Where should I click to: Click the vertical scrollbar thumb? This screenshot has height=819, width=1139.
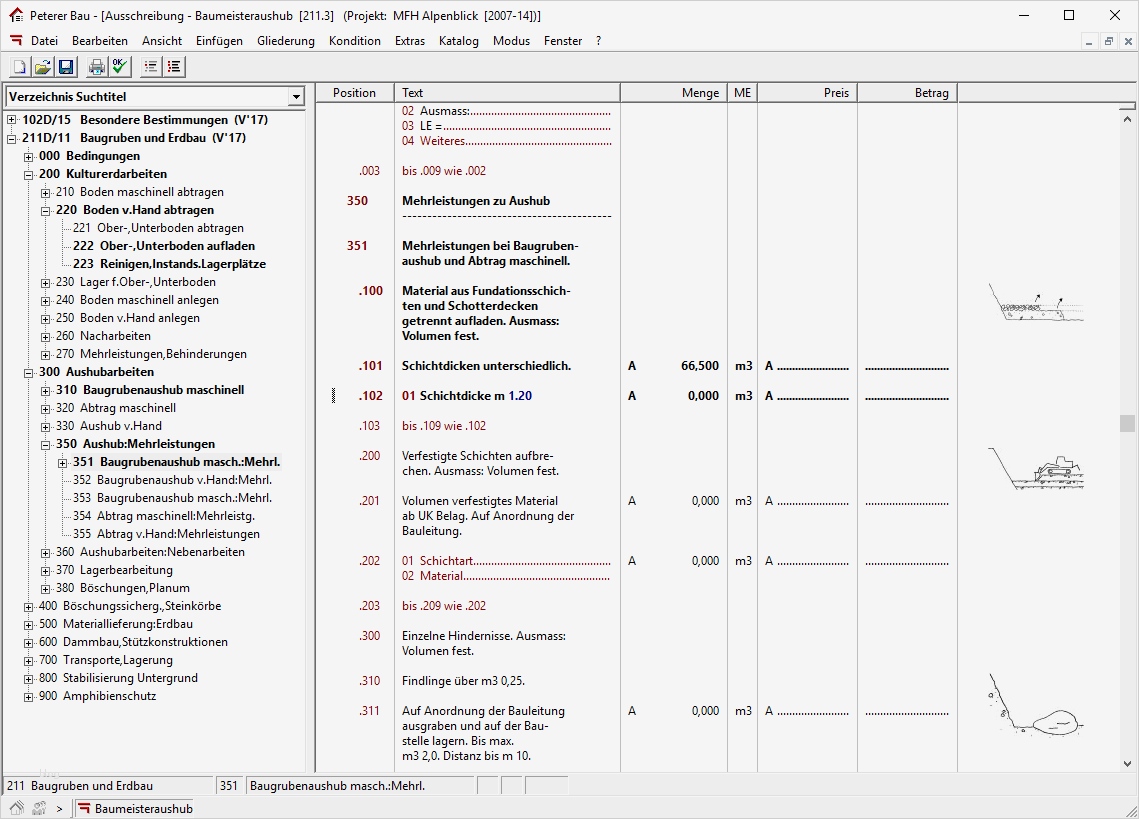(1128, 423)
